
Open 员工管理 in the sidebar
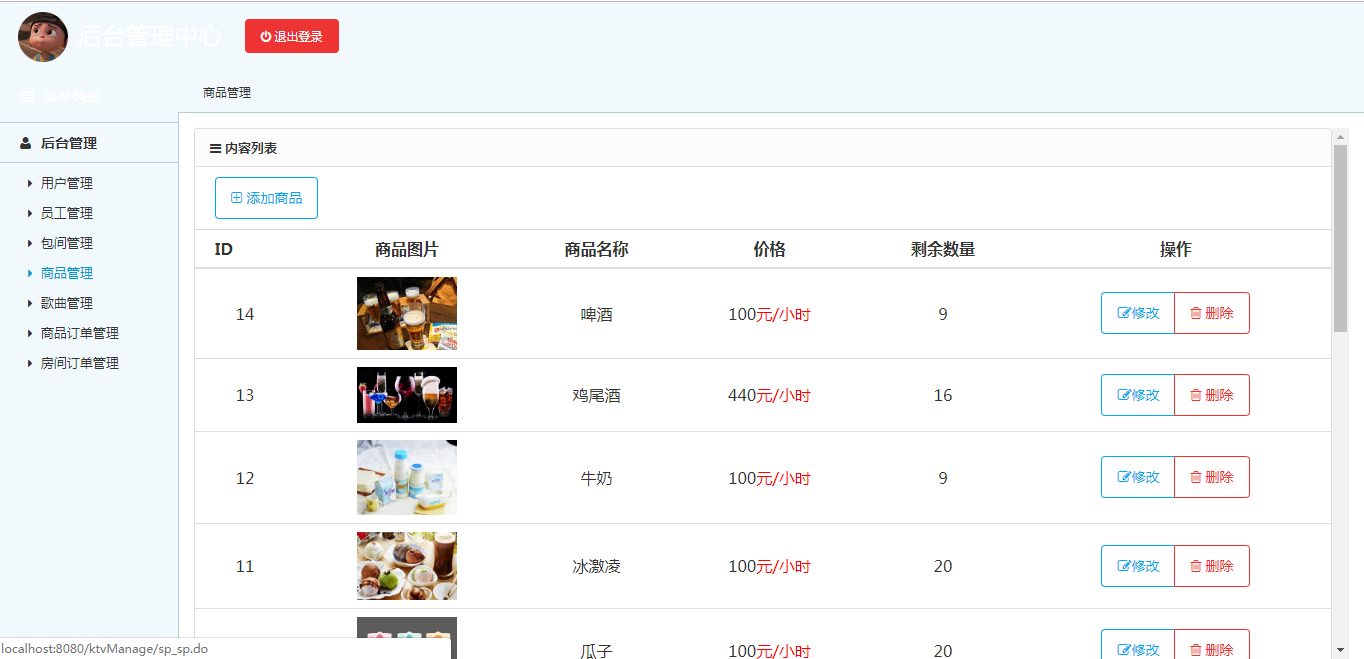pos(67,213)
